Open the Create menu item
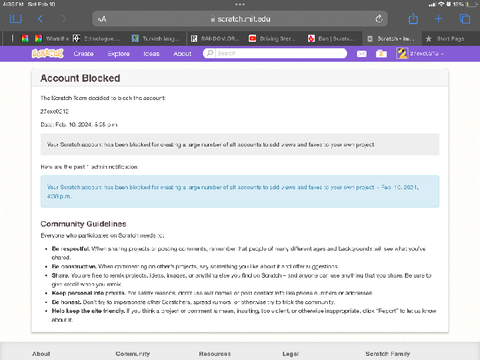 coord(83,54)
